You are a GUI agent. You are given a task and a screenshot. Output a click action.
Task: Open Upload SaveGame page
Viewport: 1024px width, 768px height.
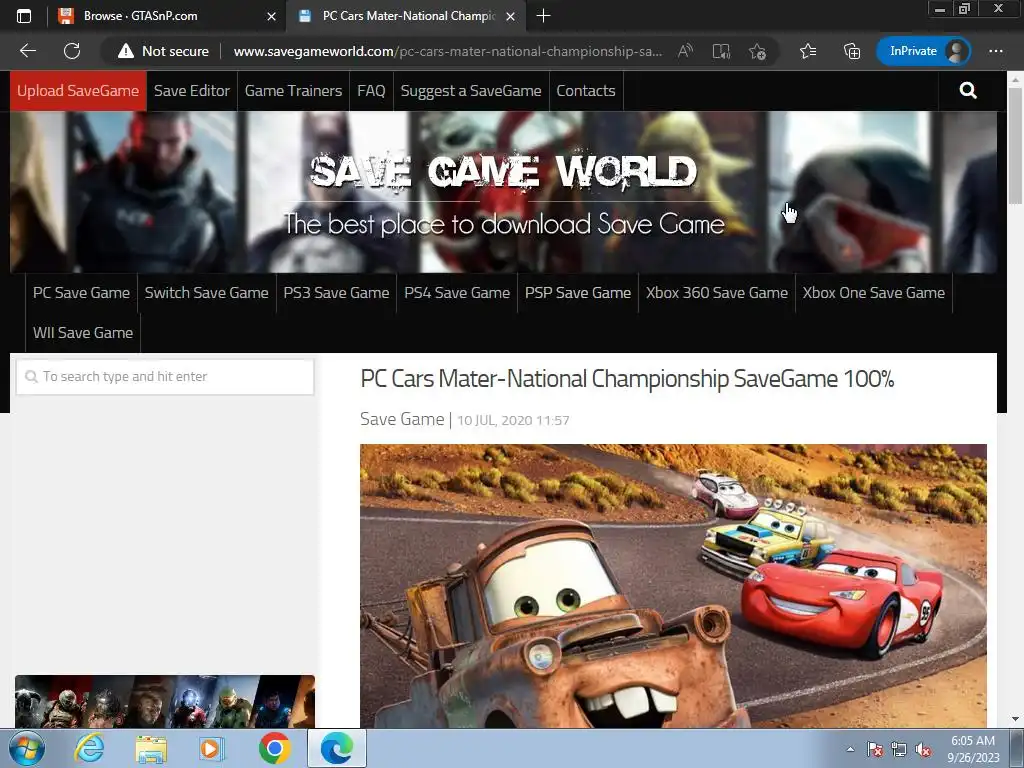pyautogui.click(x=78, y=91)
